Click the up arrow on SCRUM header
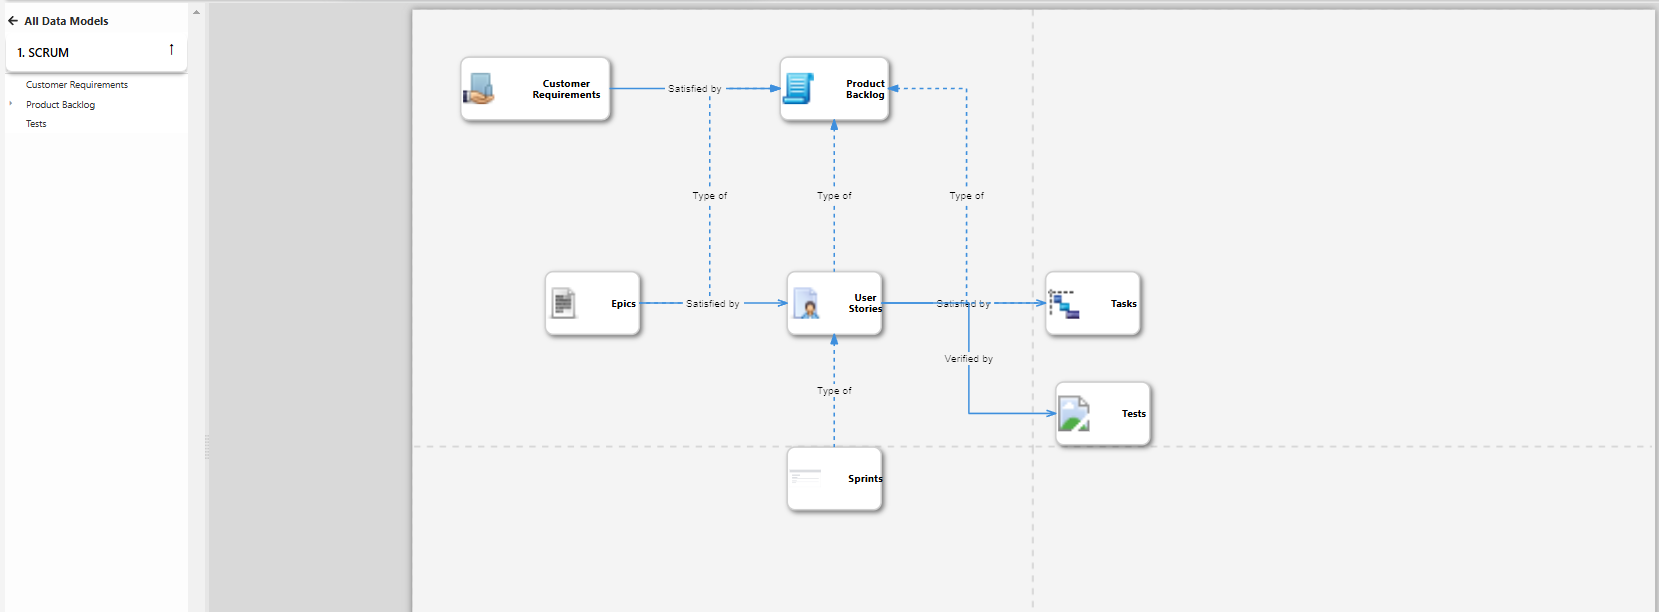Screen dimensions: 1659x612 coord(171,50)
